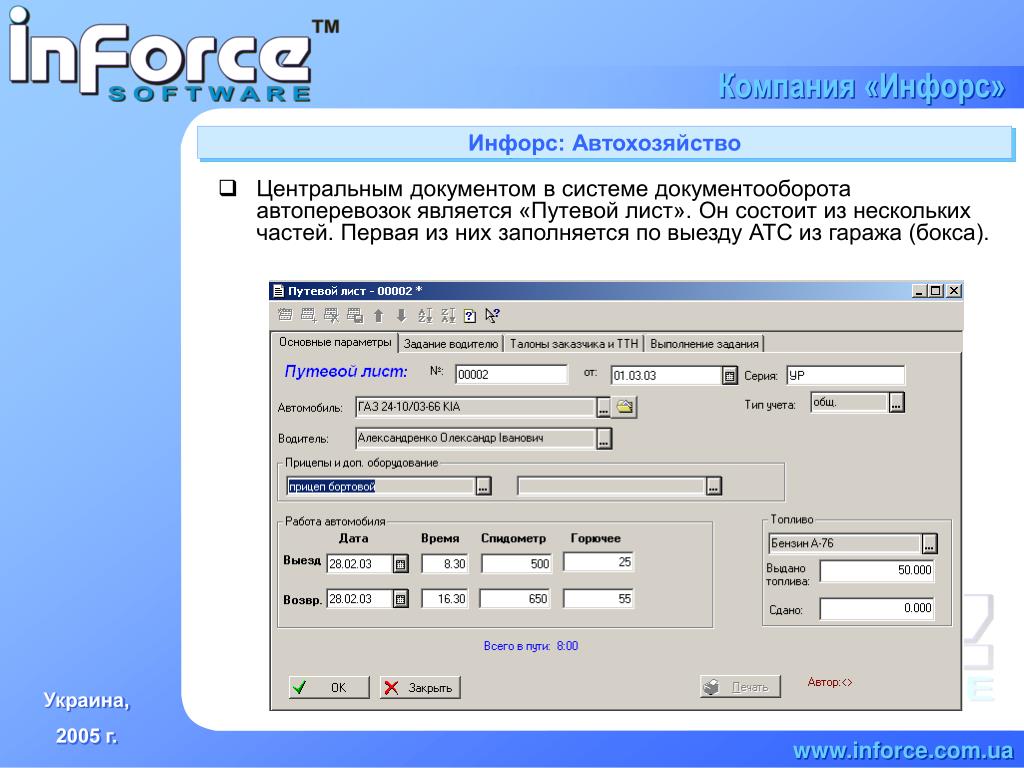Click the Выезд time field 8.30
The image size is (1024, 768).
[x=445, y=564]
